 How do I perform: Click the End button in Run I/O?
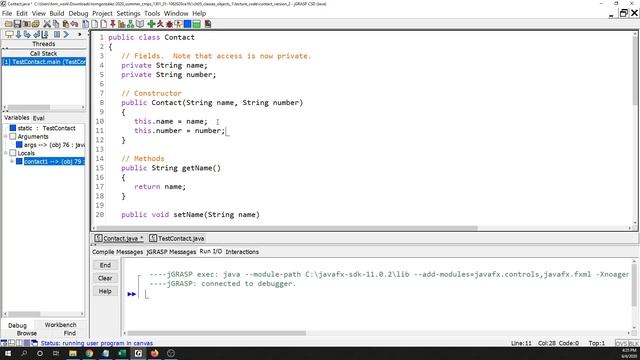tap(105, 265)
